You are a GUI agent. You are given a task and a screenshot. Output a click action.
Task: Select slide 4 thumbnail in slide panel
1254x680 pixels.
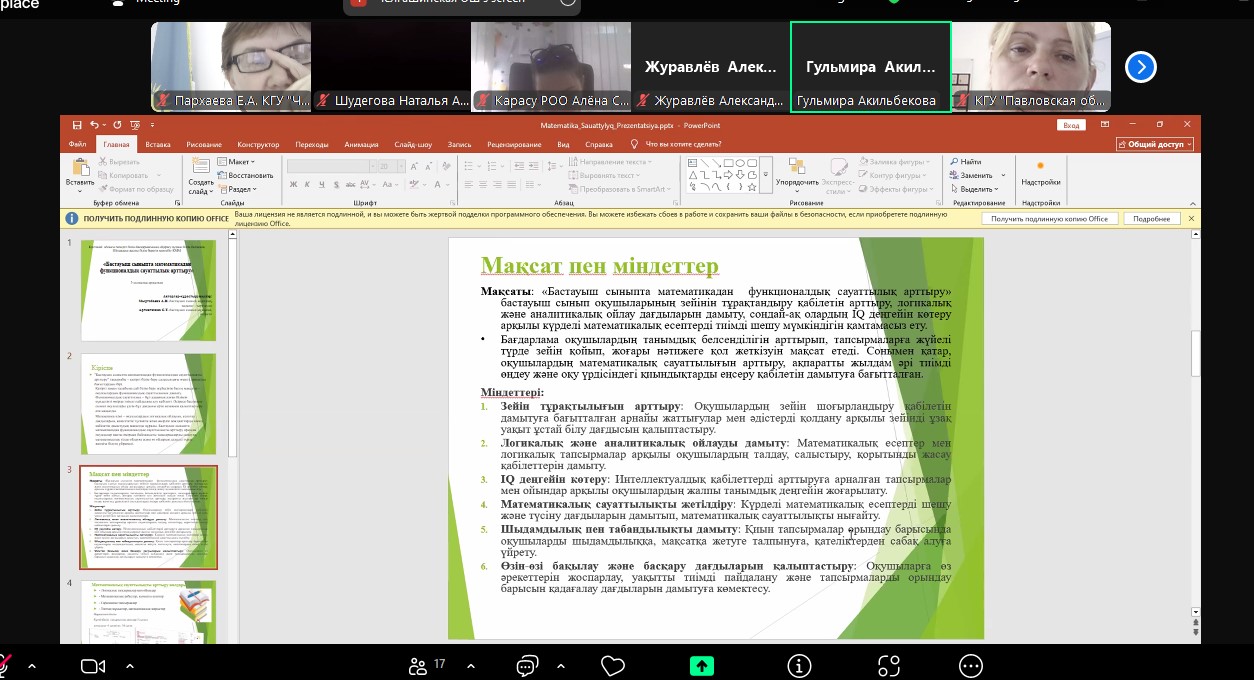(148, 612)
